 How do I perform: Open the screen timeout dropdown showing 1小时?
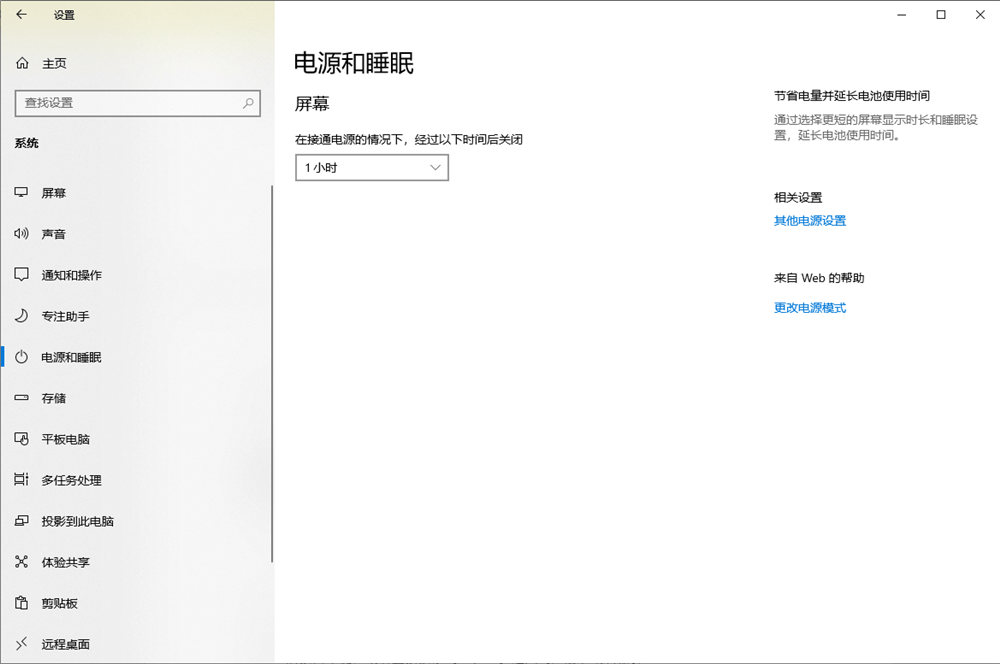(371, 167)
